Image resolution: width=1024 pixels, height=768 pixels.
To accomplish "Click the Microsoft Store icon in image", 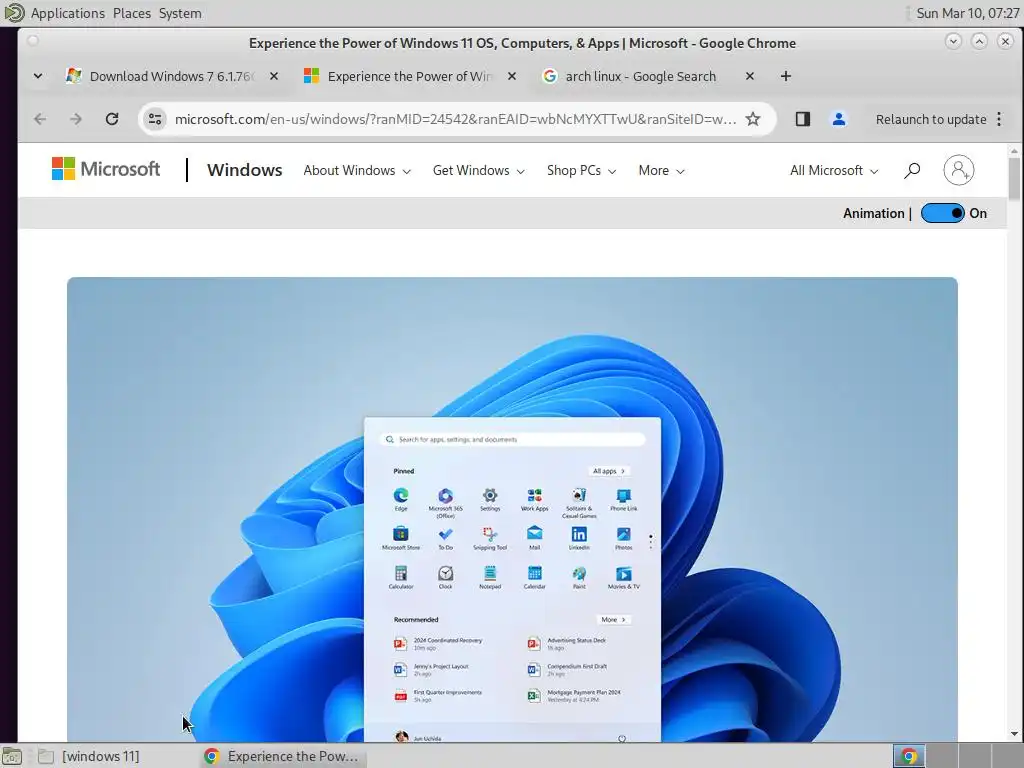I will click(401, 534).
